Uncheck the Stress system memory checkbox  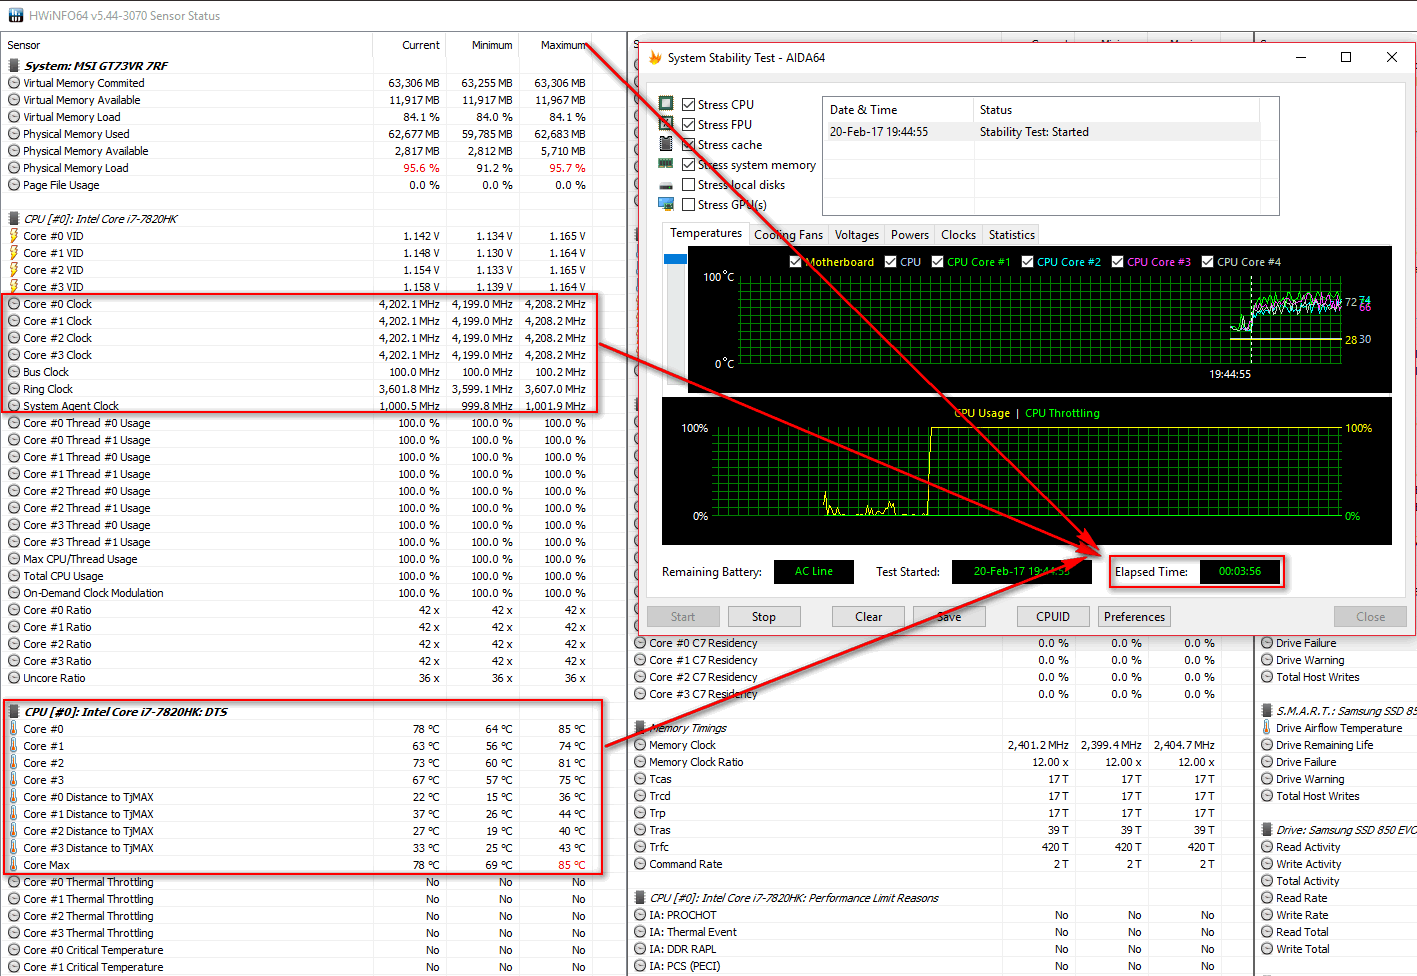688,164
